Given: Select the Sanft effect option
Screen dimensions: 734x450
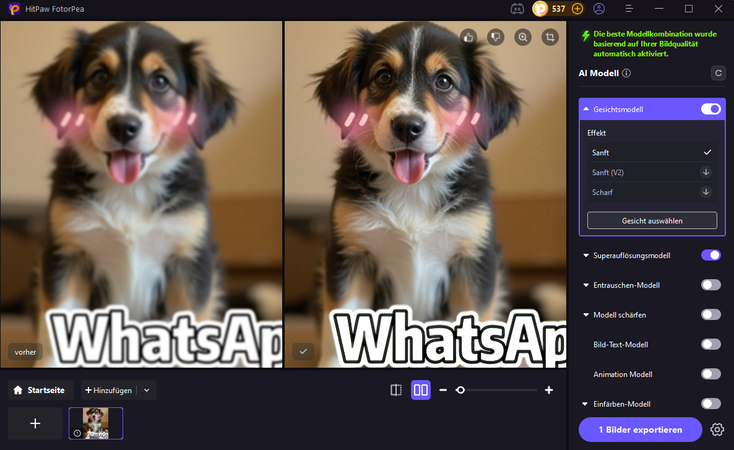Looking at the screenshot, I should pos(652,152).
